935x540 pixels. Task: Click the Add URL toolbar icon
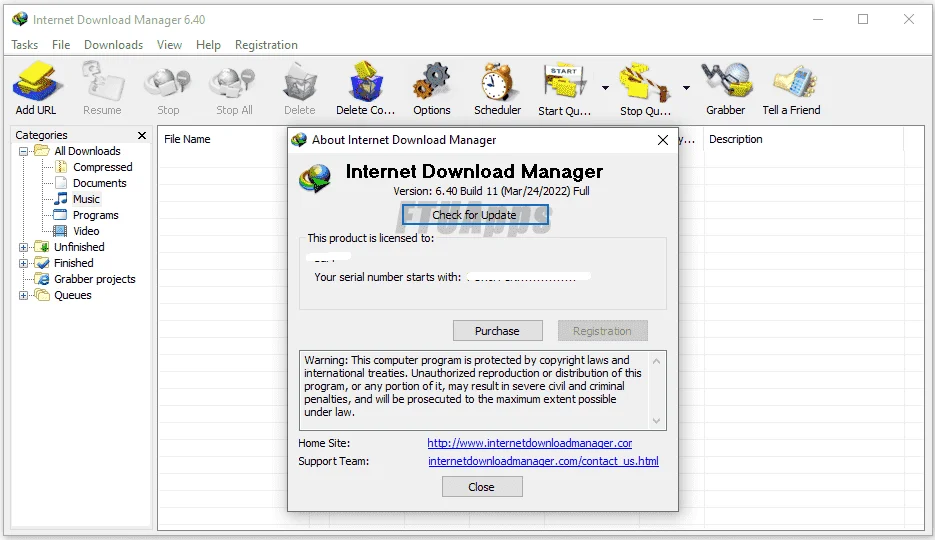coord(37,81)
